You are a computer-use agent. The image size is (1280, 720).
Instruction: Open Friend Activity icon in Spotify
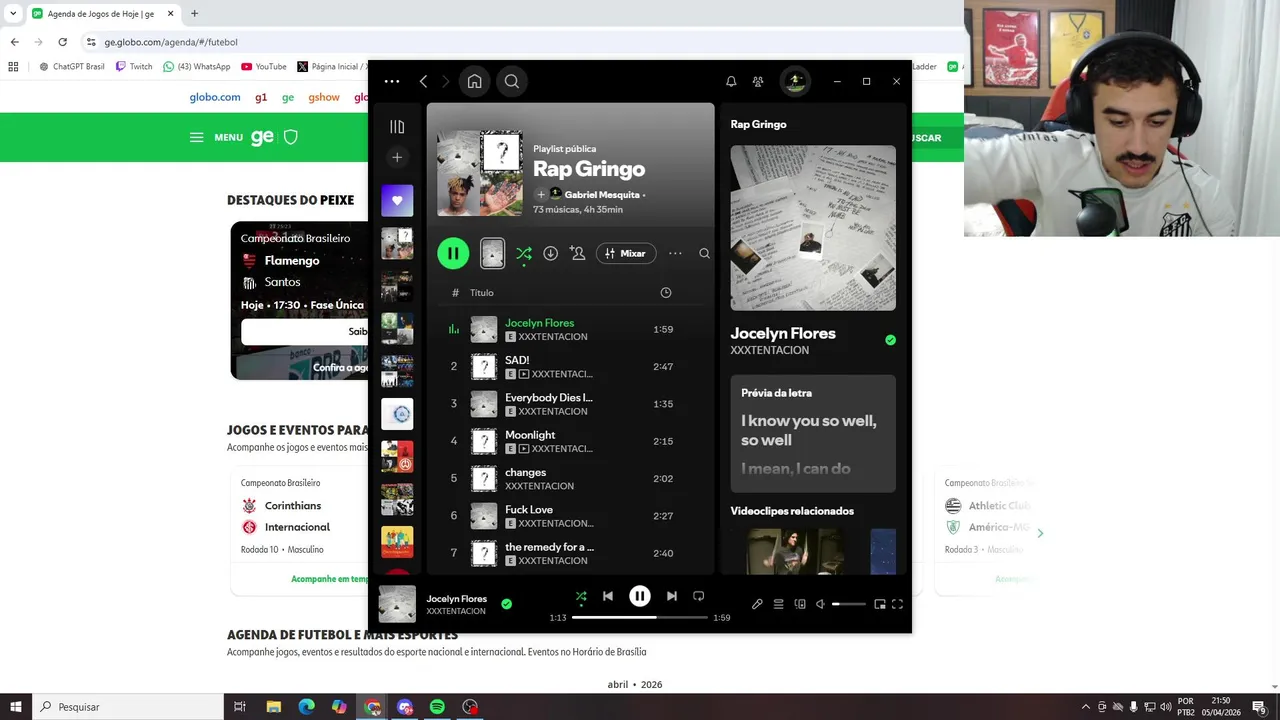tap(758, 82)
